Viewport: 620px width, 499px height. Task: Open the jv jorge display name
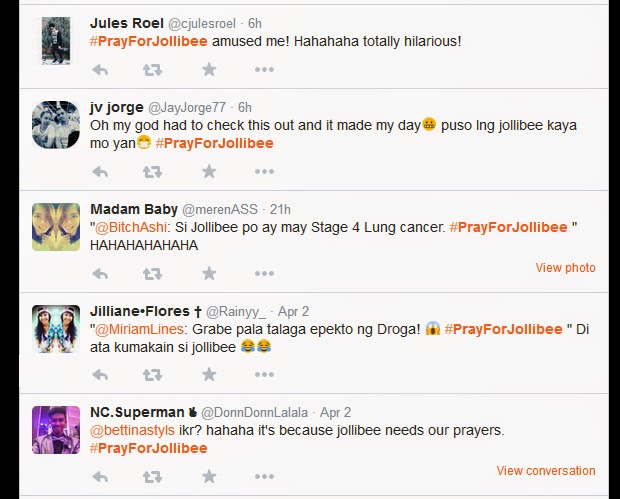(x=117, y=107)
